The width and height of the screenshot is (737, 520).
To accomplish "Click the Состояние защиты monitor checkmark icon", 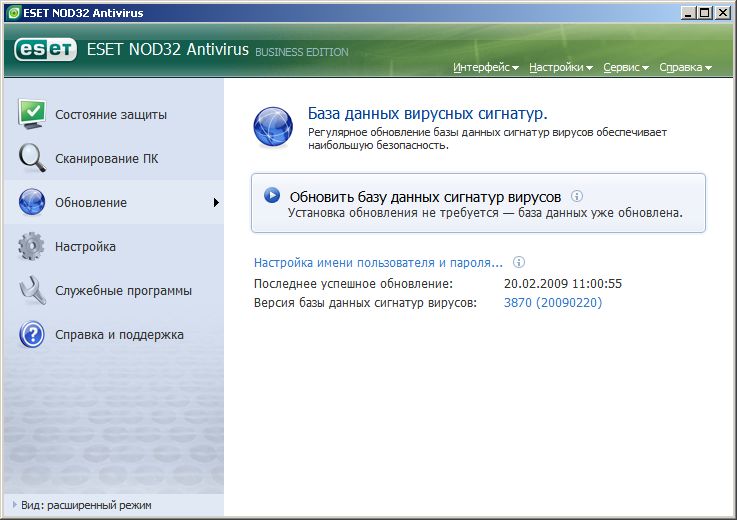I will click(32, 114).
